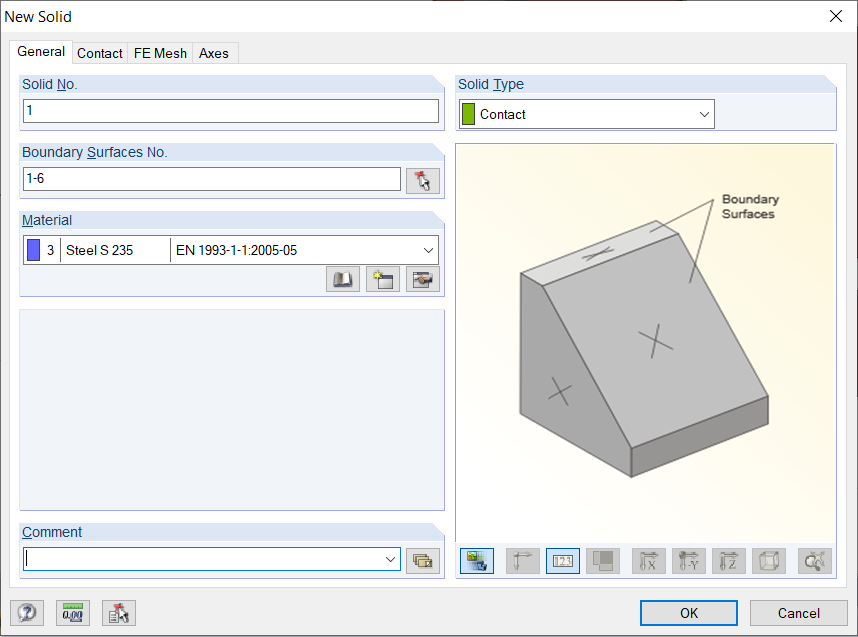
Task: Click the Material section label
Action: click(x=47, y=220)
